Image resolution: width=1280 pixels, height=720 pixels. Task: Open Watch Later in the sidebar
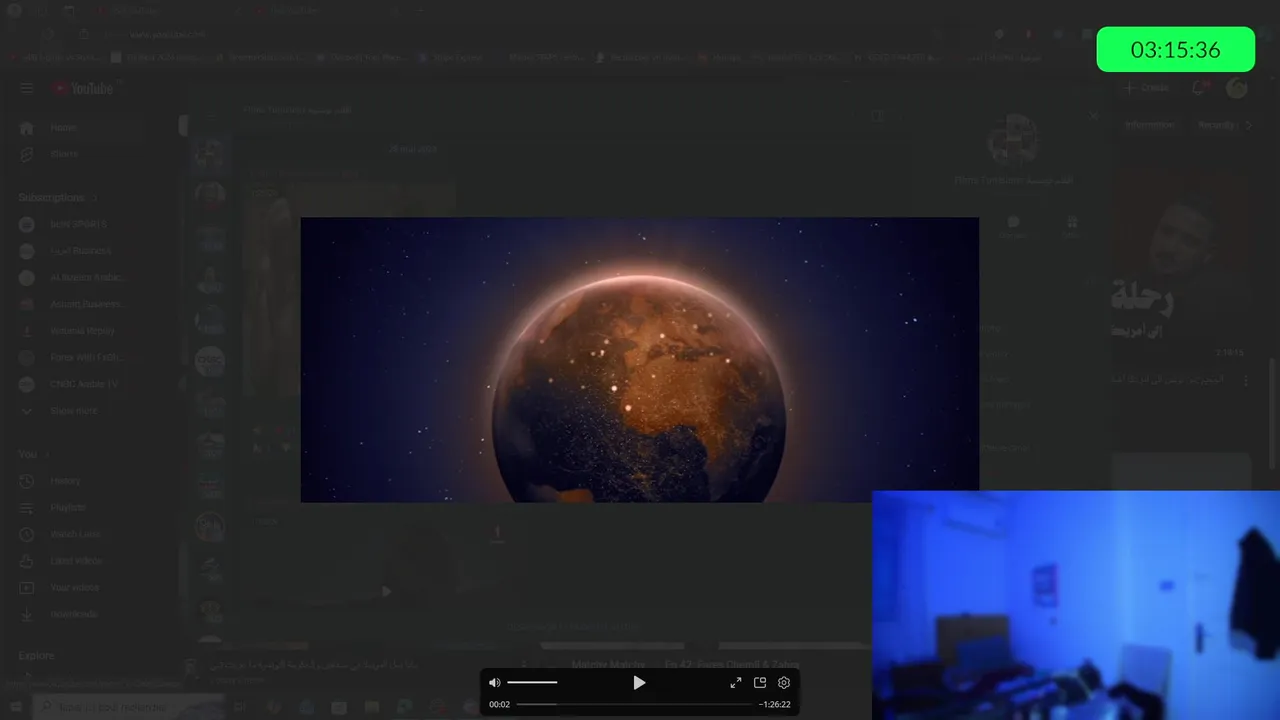click(76, 534)
